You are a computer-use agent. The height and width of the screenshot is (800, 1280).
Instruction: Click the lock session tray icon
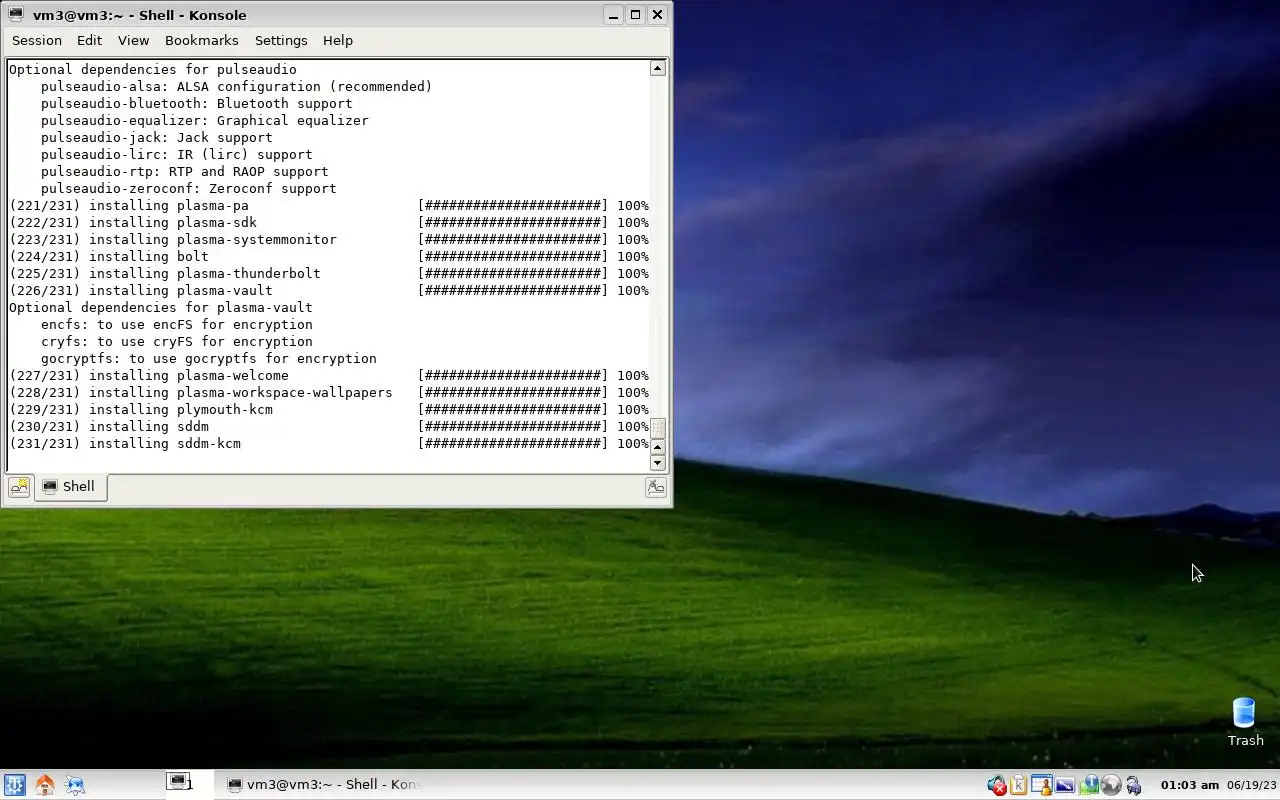1133,785
